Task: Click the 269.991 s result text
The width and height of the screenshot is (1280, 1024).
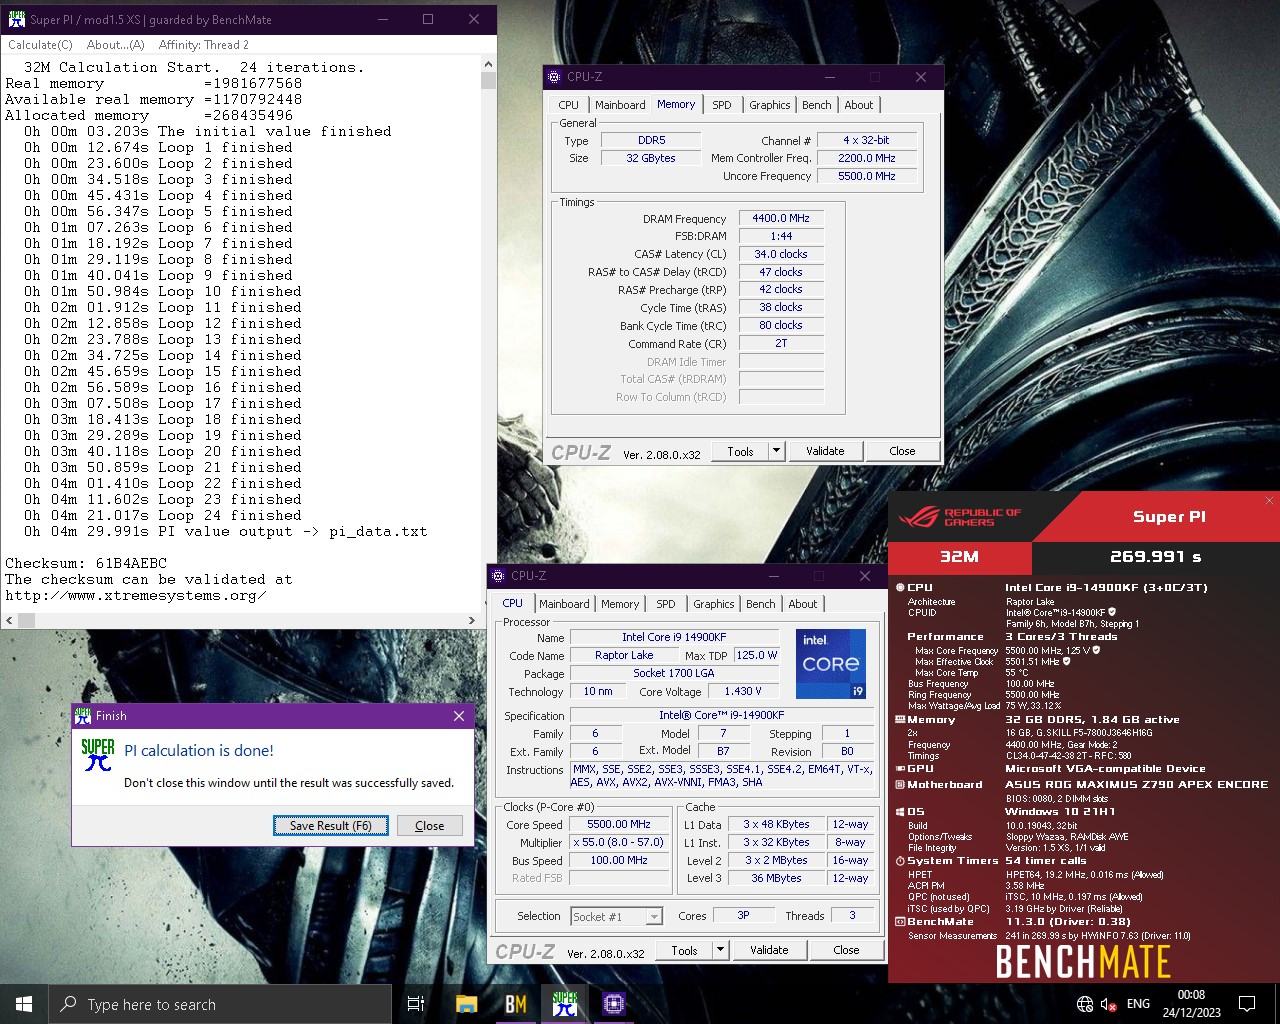Action: (1156, 557)
